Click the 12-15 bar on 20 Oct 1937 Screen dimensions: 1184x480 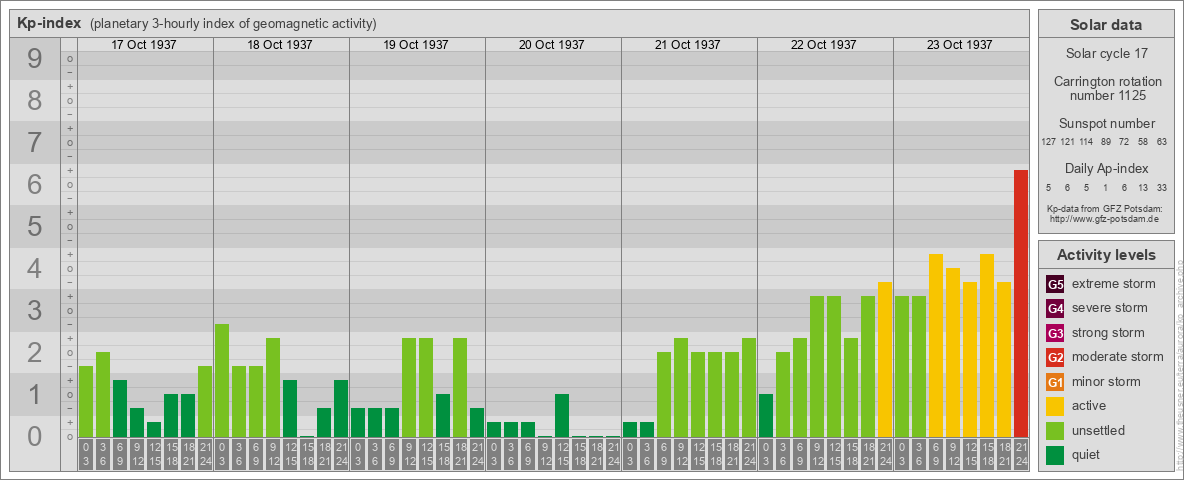pyautogui.click(x=562, y=415)
